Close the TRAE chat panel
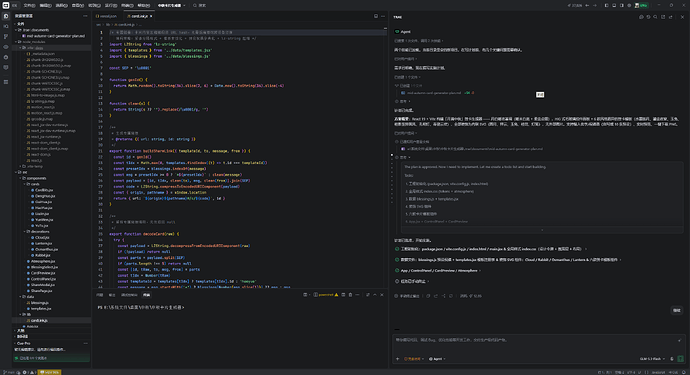 (x=683, y=17)
